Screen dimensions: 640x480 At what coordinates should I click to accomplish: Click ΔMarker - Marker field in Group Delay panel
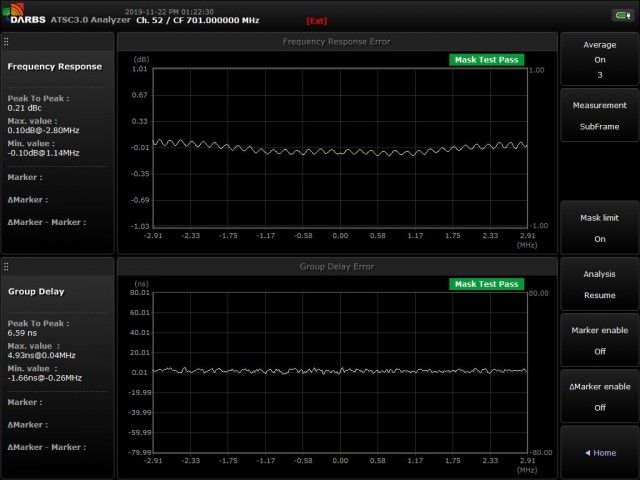click(47, 447)
